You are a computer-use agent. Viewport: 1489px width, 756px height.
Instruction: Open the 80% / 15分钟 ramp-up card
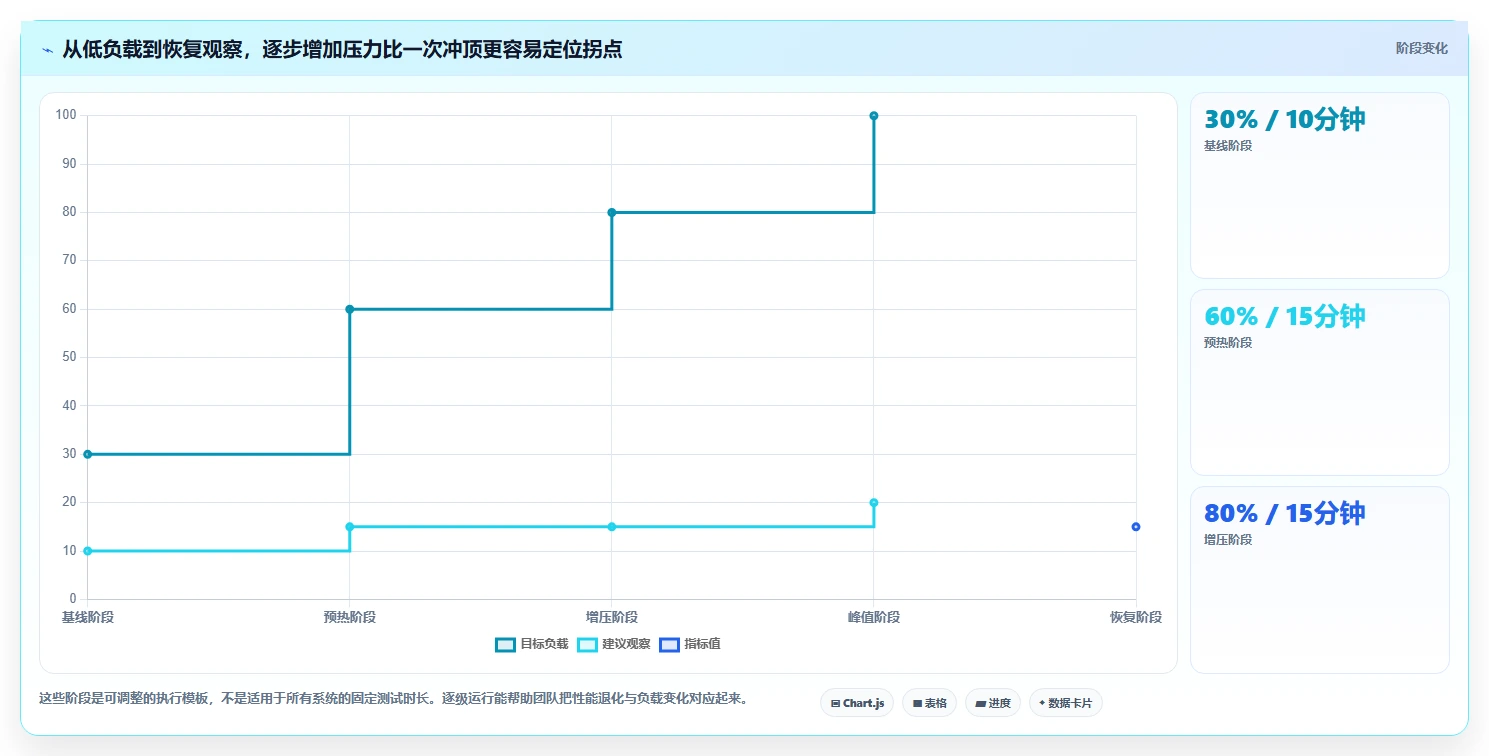(x=1319, y=579)
